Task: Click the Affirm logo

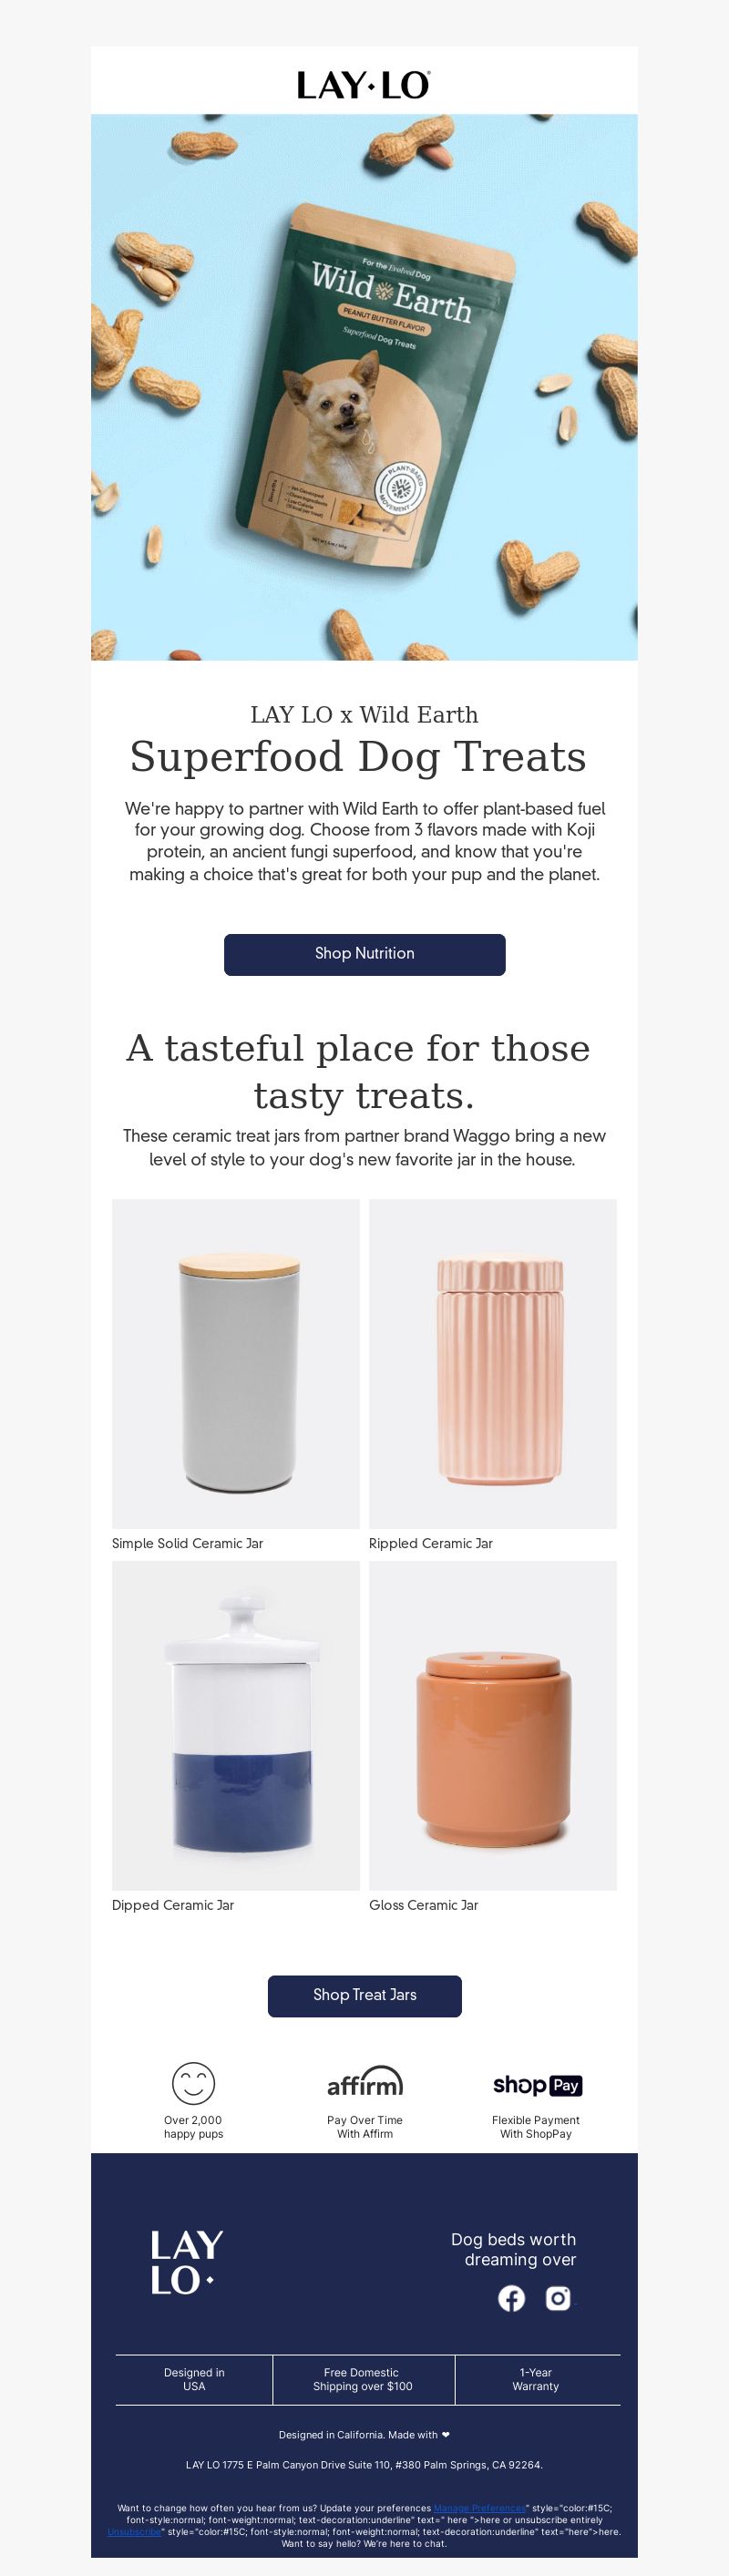Action: [365, 2082]
